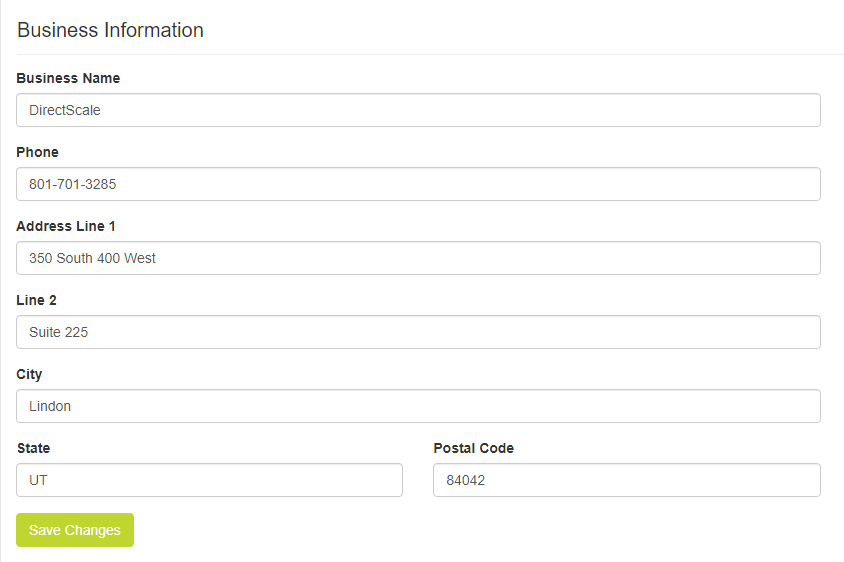
Task: Click the 84042 zip code value
Action: pyautogui.click(x=465, y=480)
